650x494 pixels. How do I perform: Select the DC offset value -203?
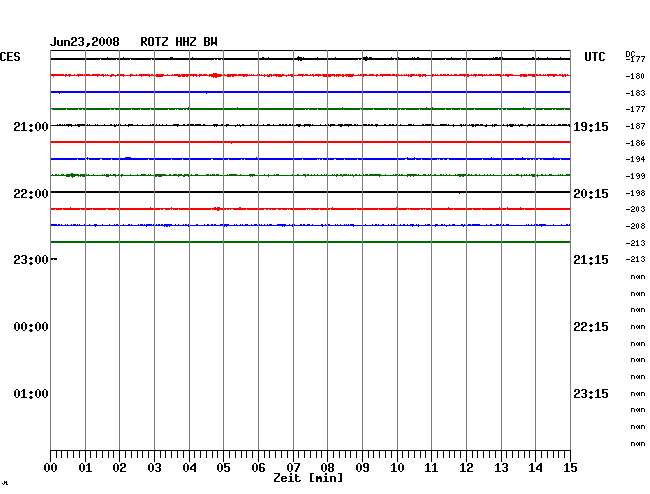[x=635, y=209]
